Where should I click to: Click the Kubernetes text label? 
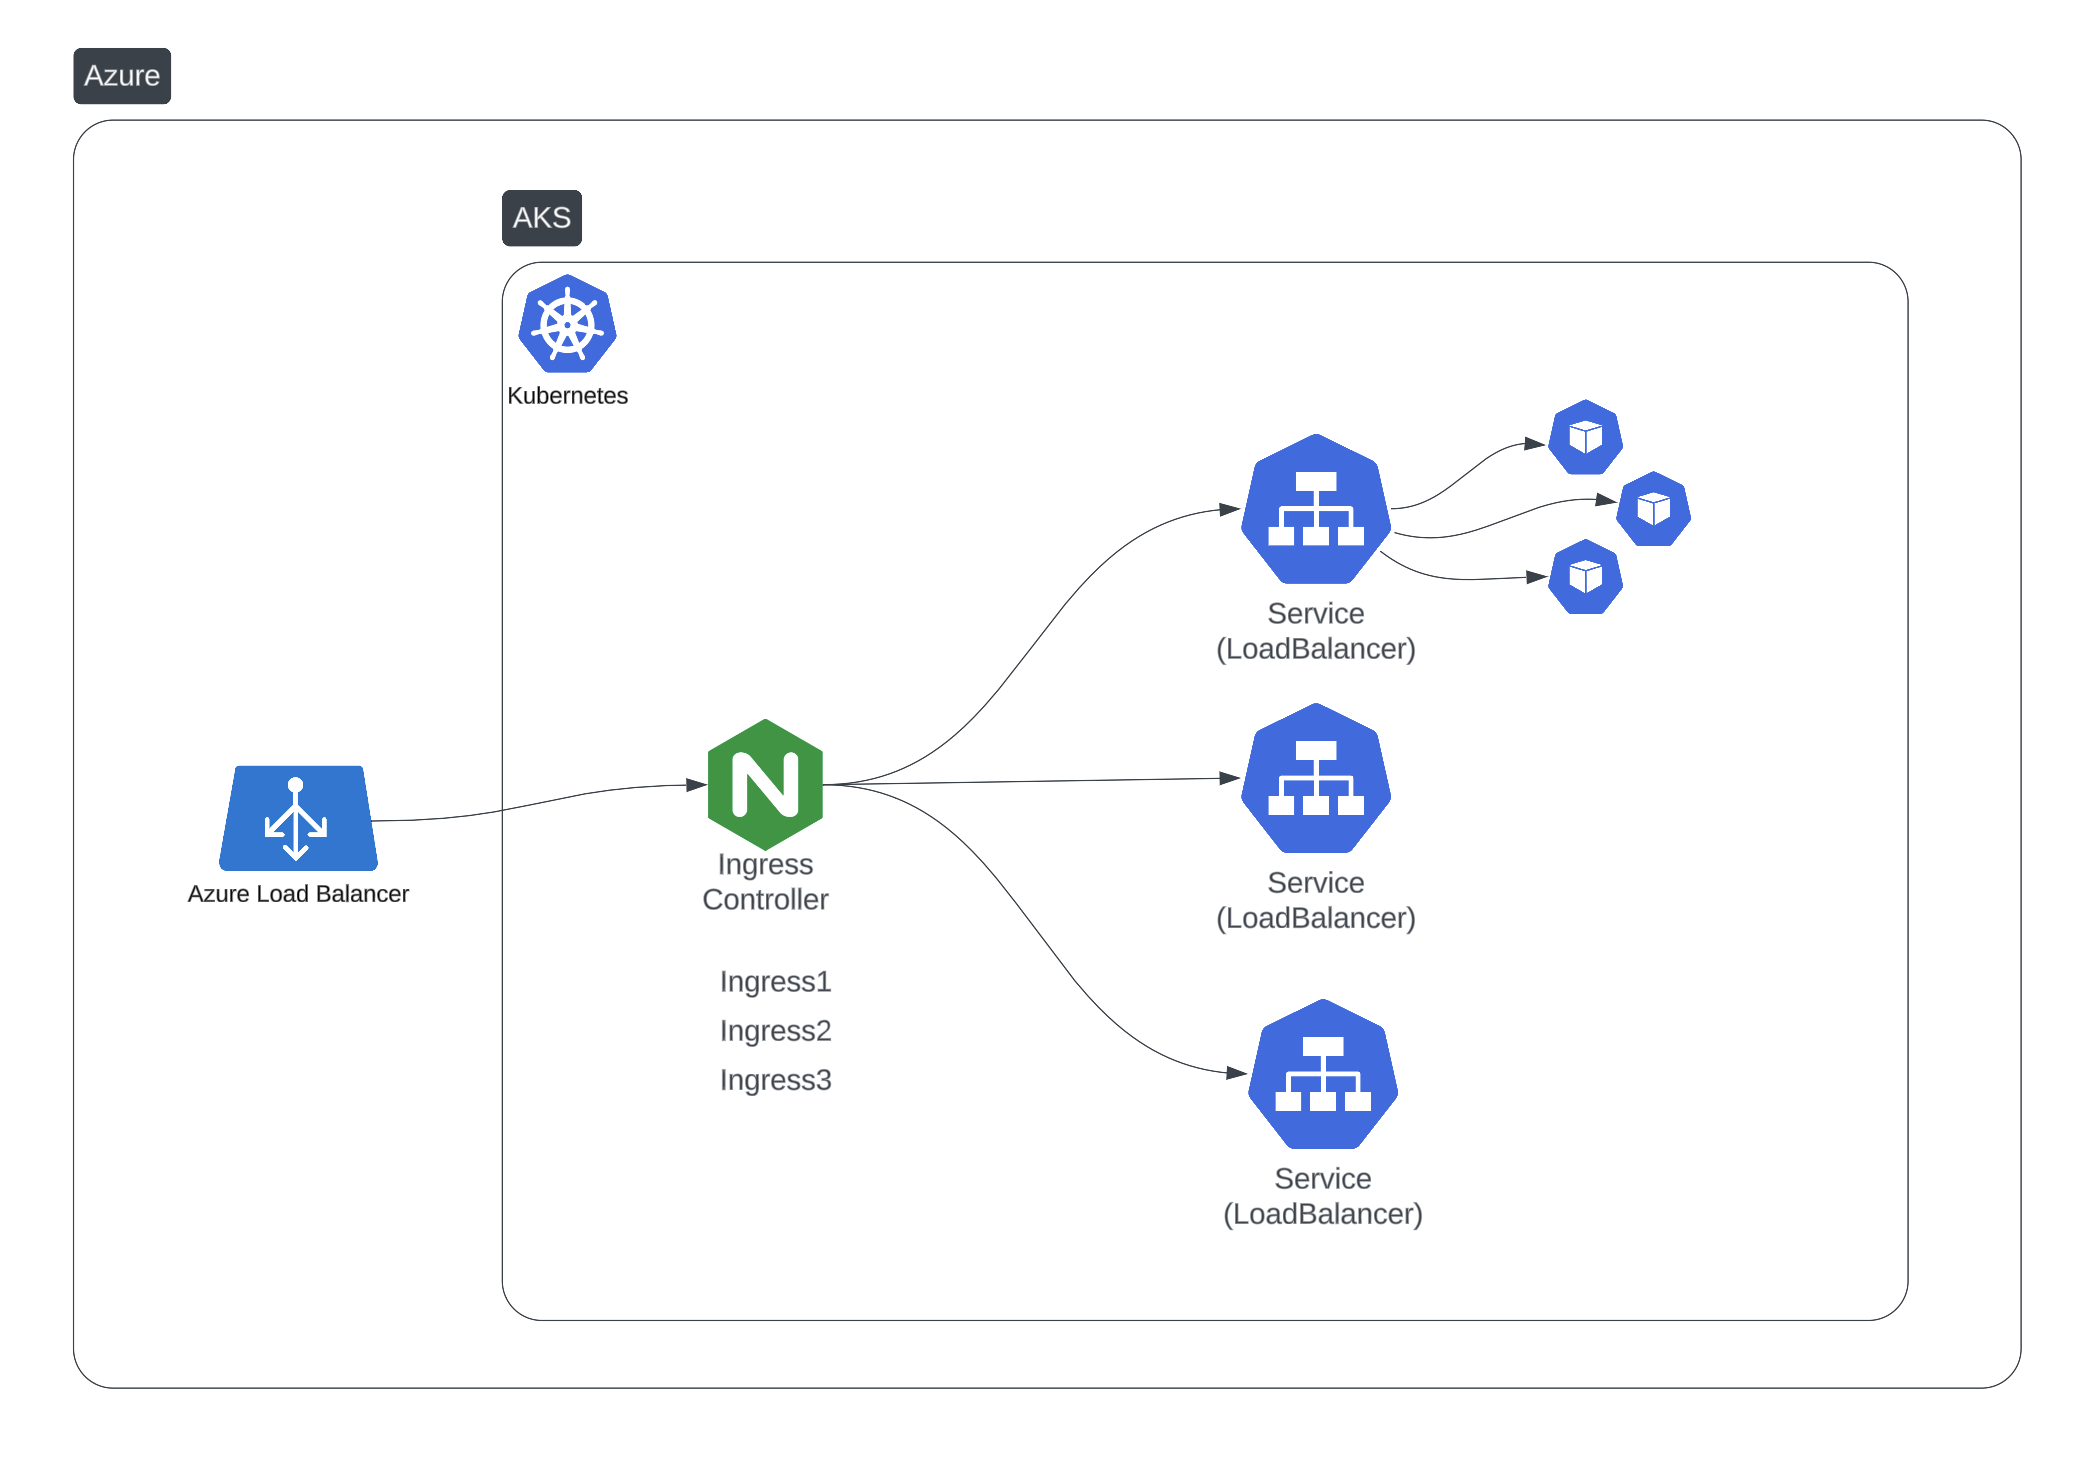567,396
